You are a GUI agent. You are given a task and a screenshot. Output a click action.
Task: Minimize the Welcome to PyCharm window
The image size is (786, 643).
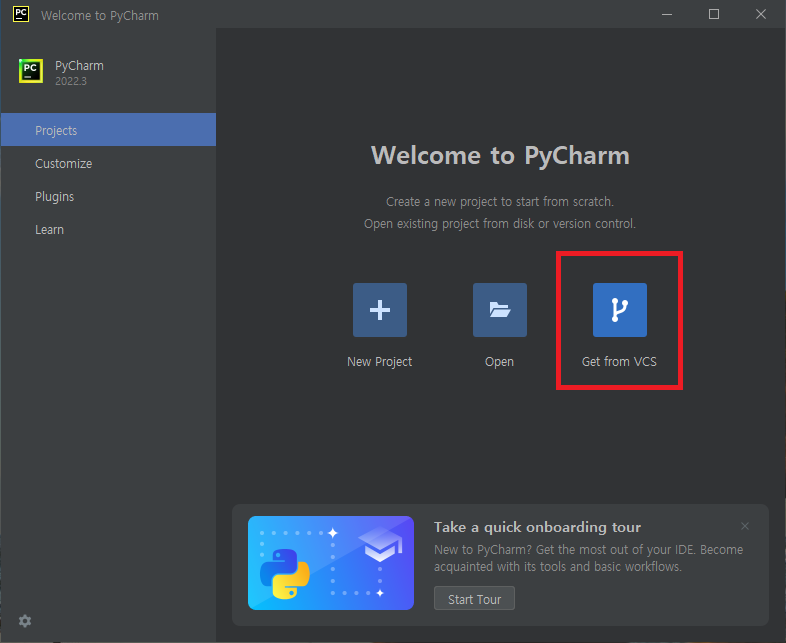[x=667, y=14]
